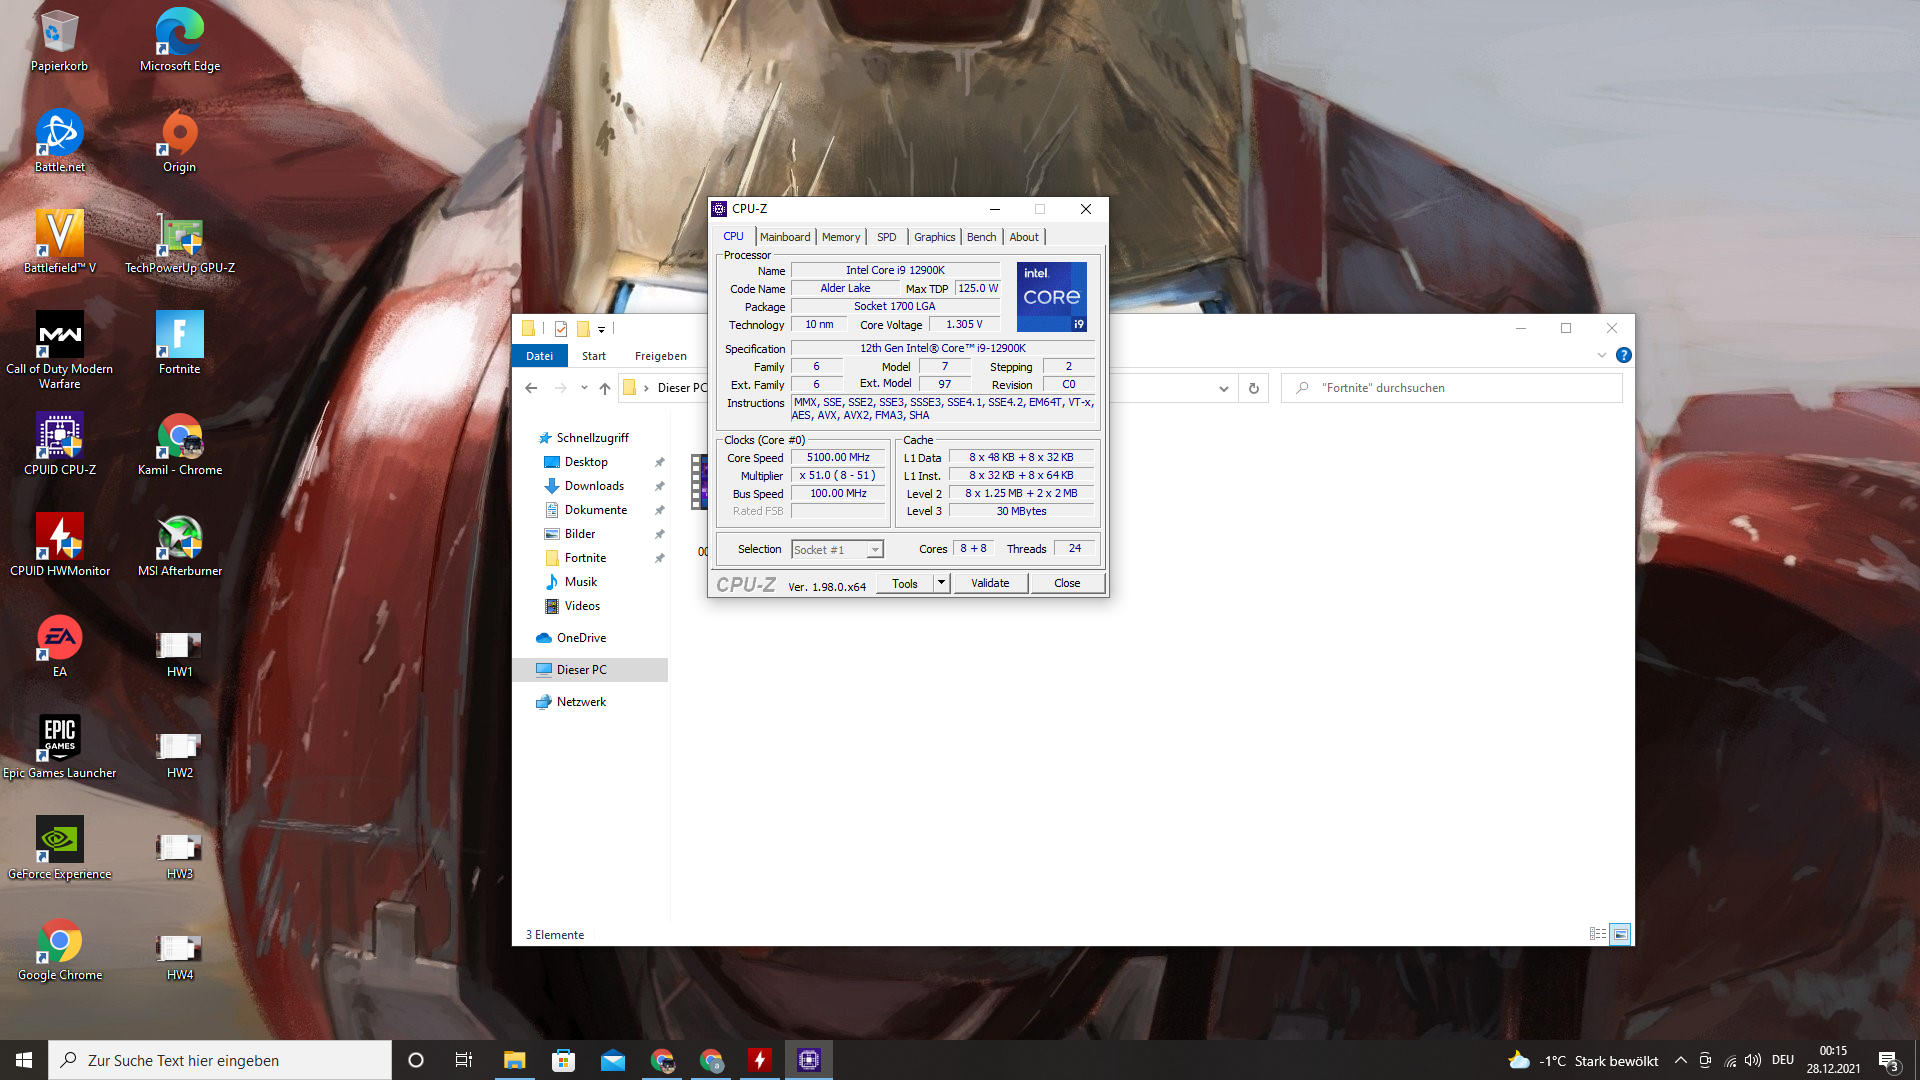1920x1080 pixels.
Task: Switch to the Memory tab in CPU-Z
Action: coord(840,237)
